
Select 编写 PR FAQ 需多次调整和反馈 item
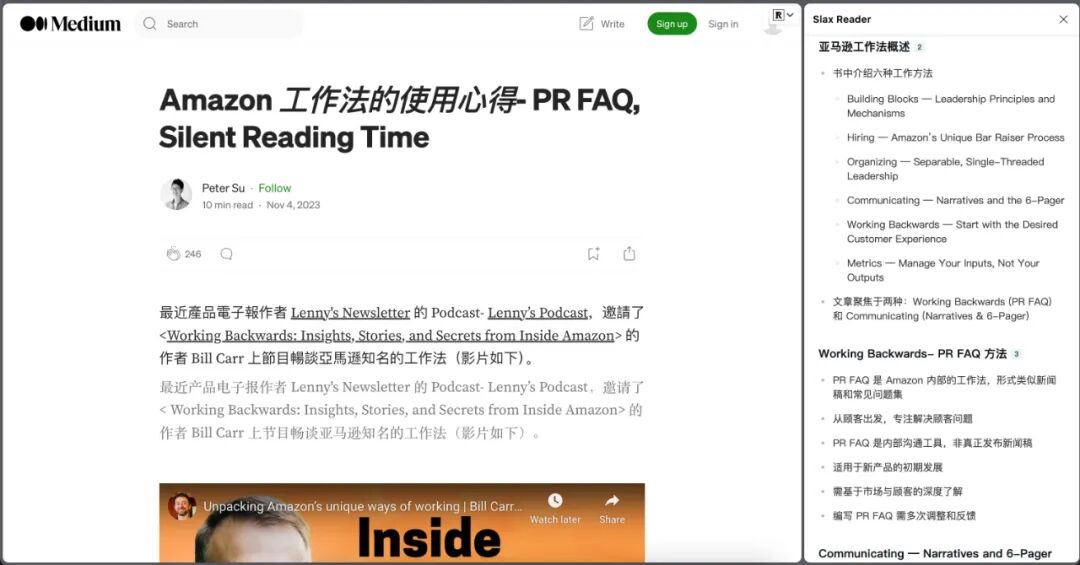point(904,515)
